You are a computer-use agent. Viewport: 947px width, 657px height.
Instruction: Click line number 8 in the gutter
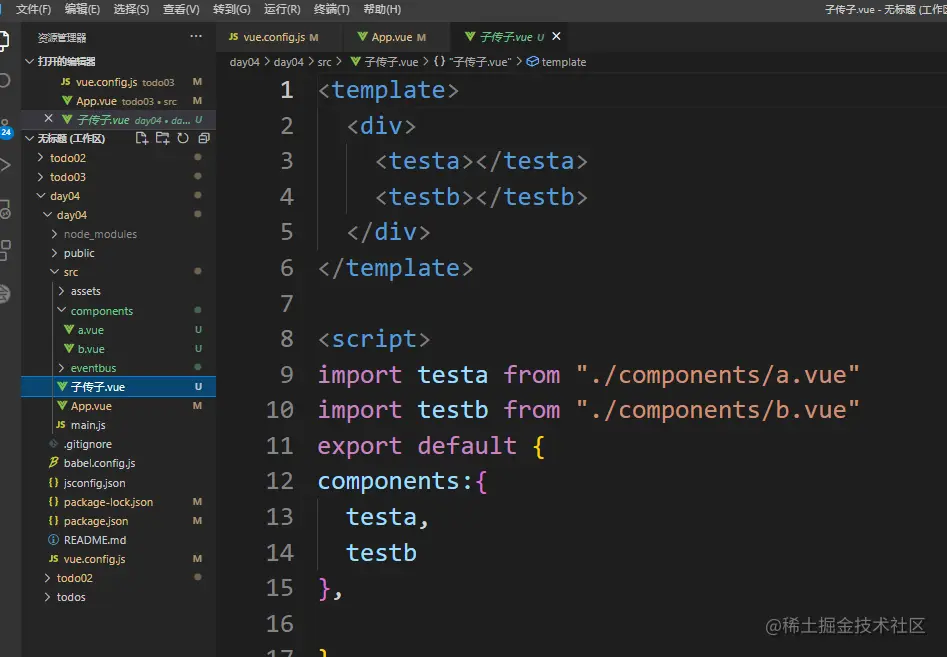287,339
